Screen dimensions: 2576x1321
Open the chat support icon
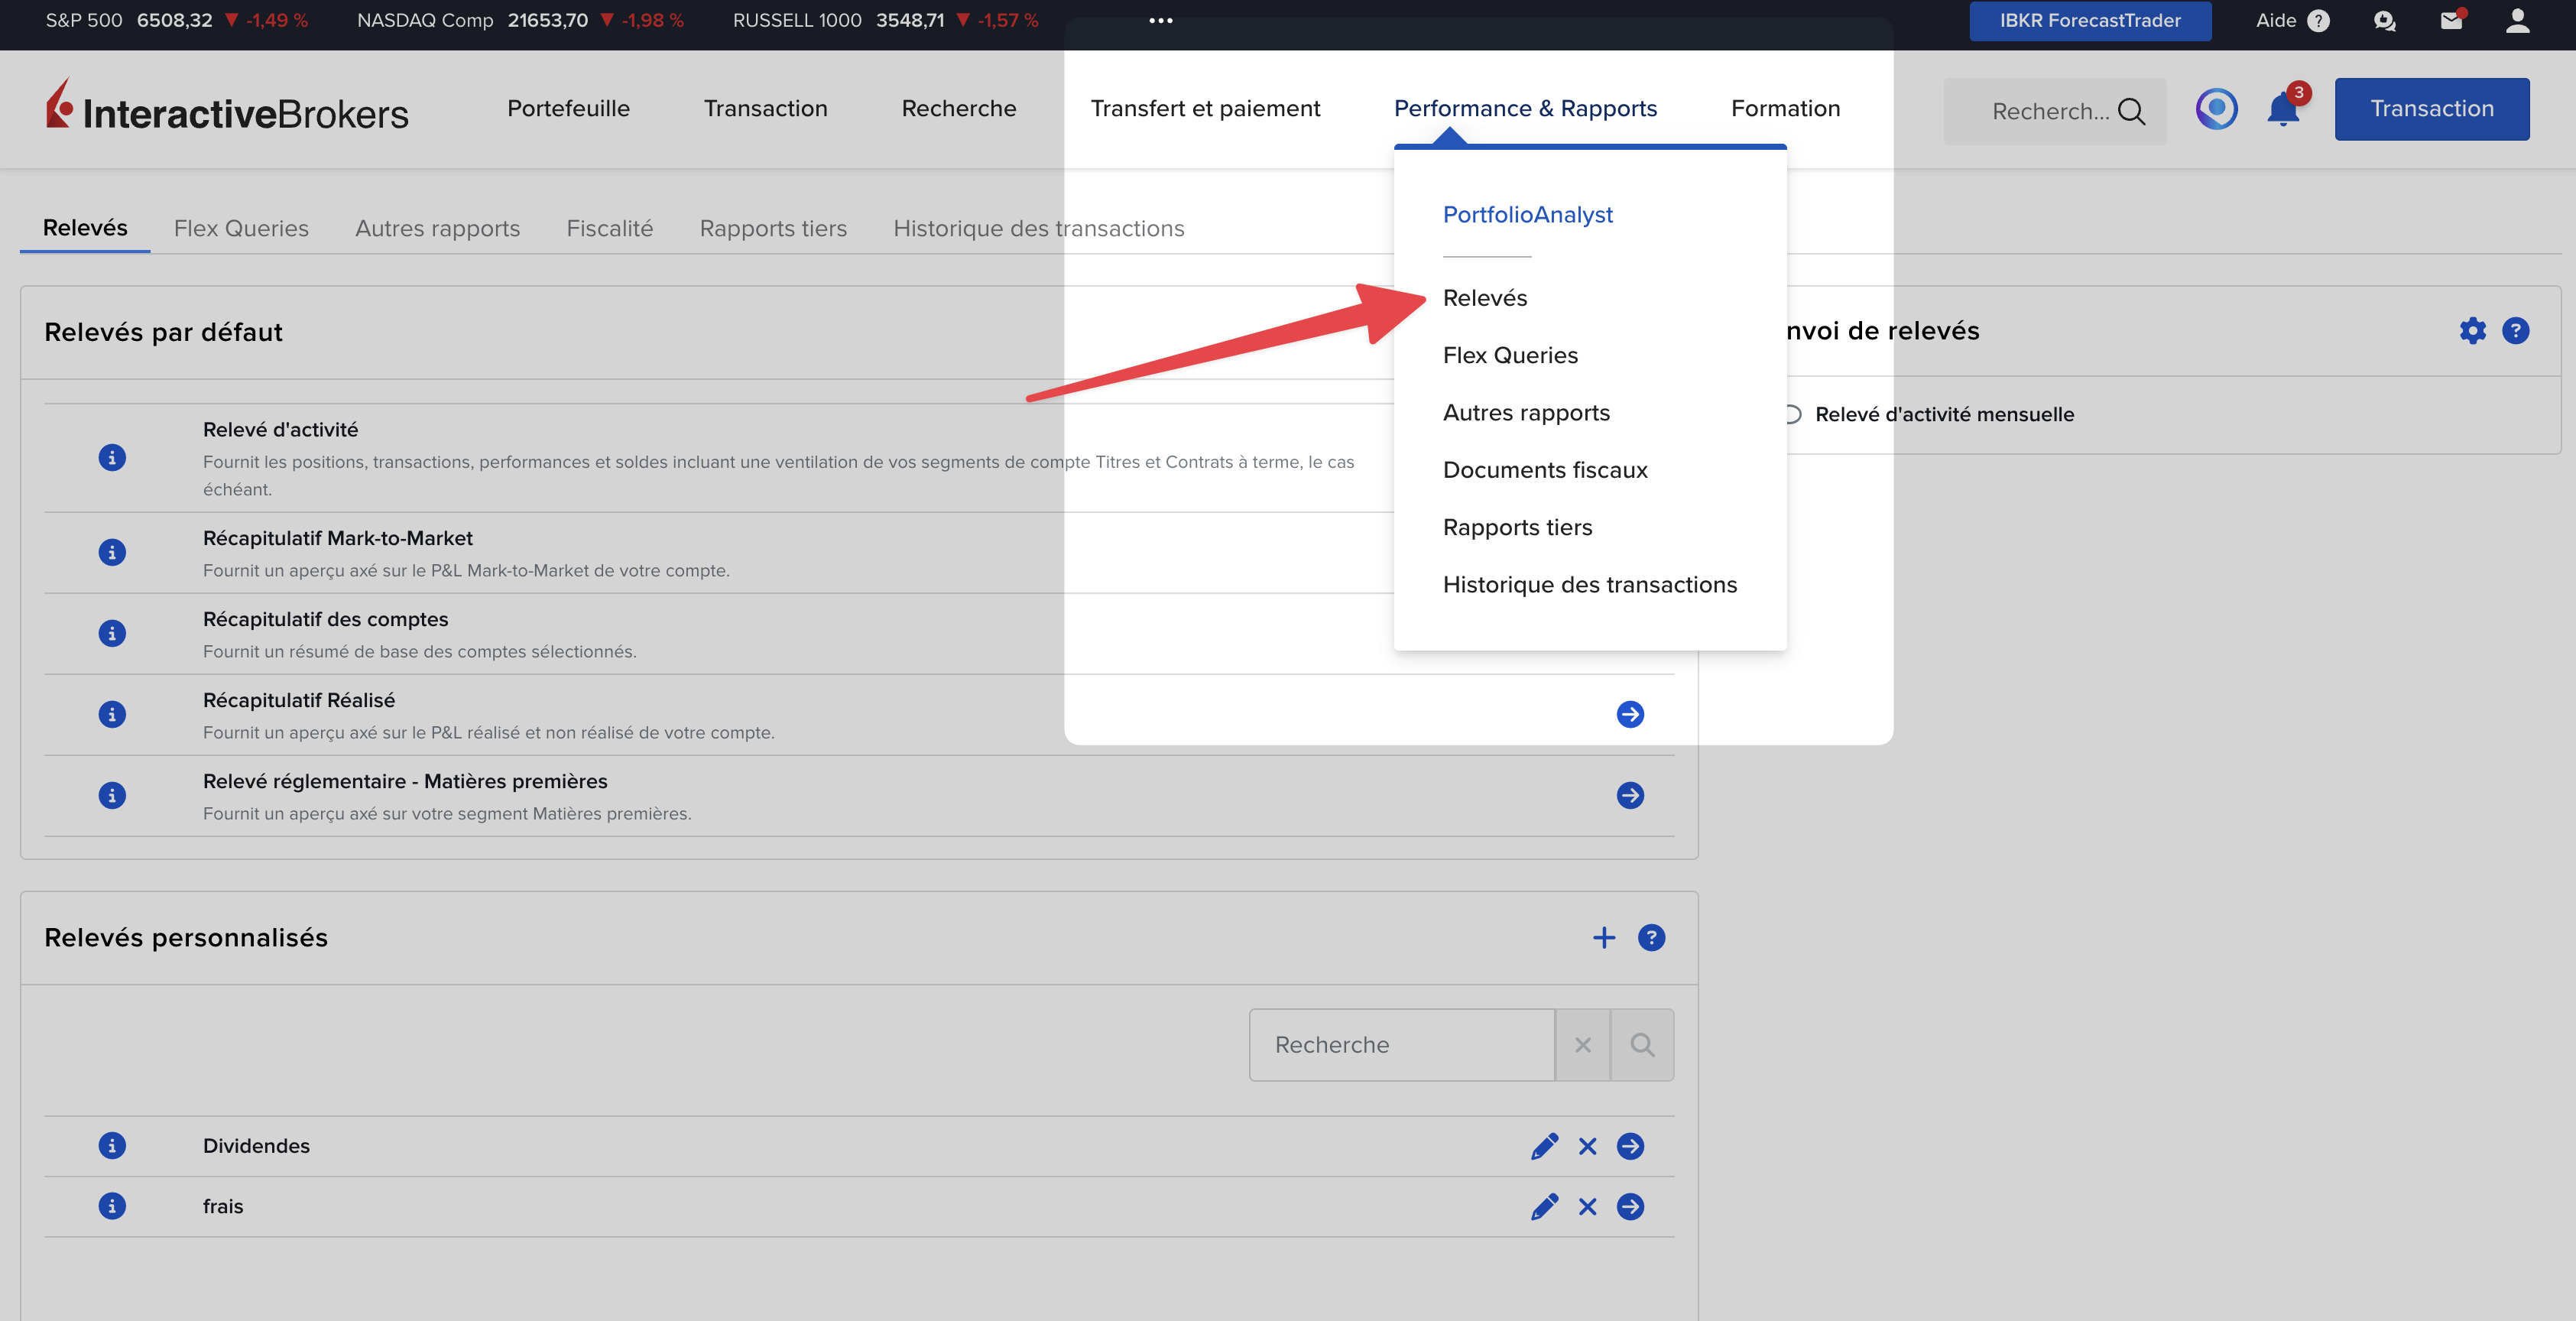[x=2384, y=21]
